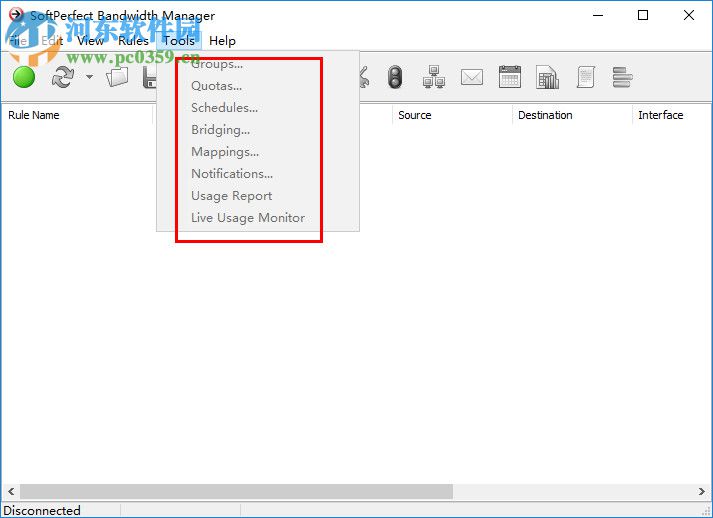
Task: Click the refresh arrows toolbar icon
Action: point(63,77)
